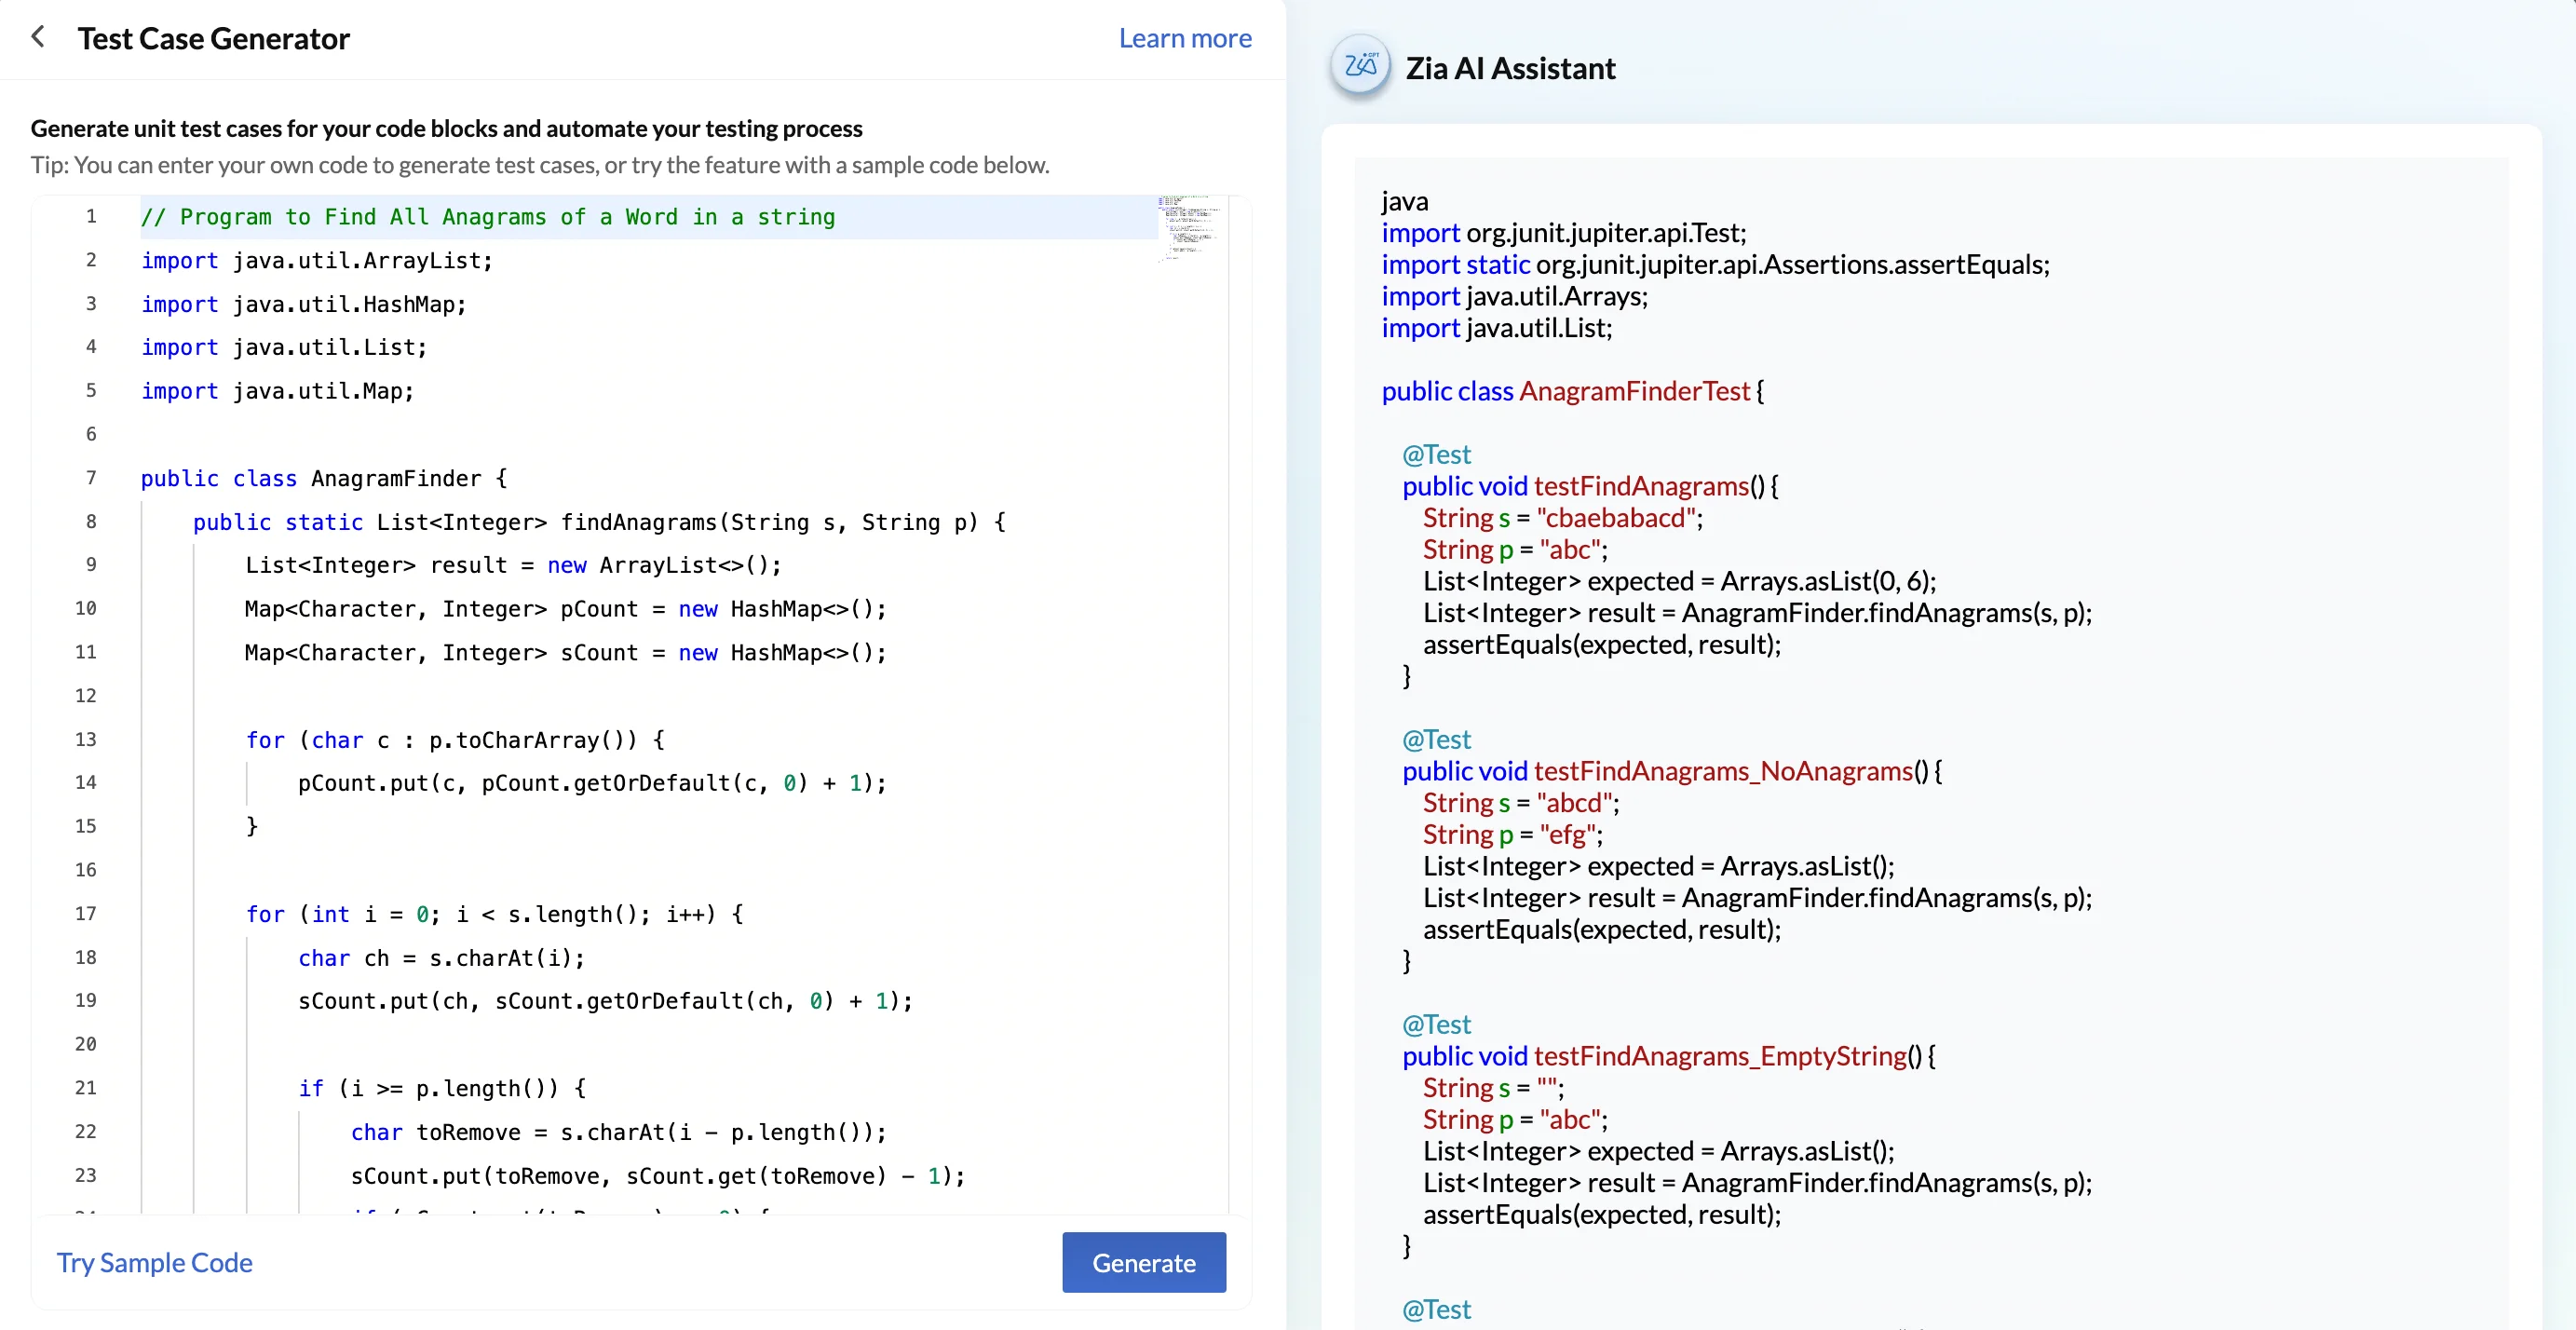Image resolution: width=2576 pixels, height=1330 pixels.
Task: Click the 'java' language label in output
Action: tap(1404, 202)
